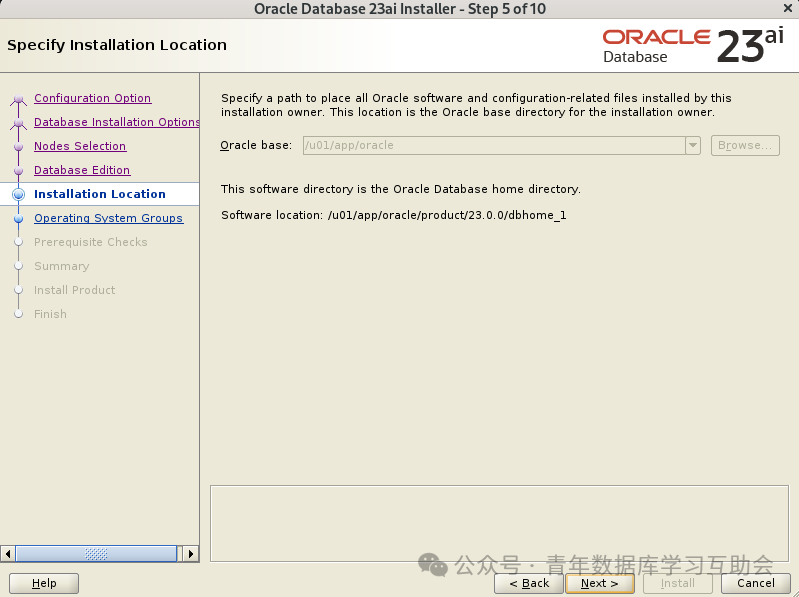Viewport: 799px width, 597px height.
Task: Click the Install Product step bullet
Action: pos(18,290)
